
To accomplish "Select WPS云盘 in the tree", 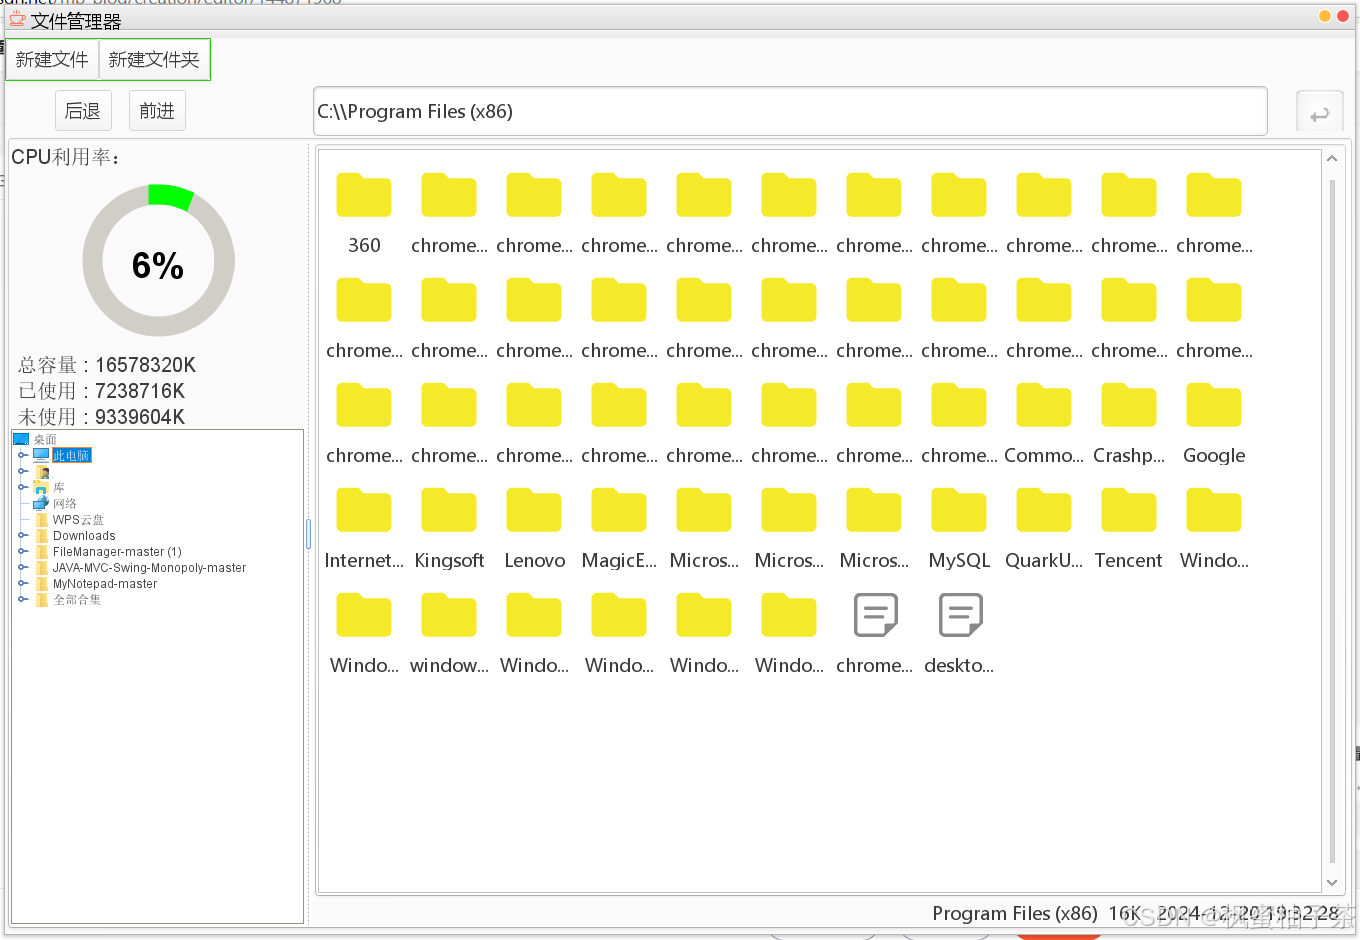I will point(78,519).
